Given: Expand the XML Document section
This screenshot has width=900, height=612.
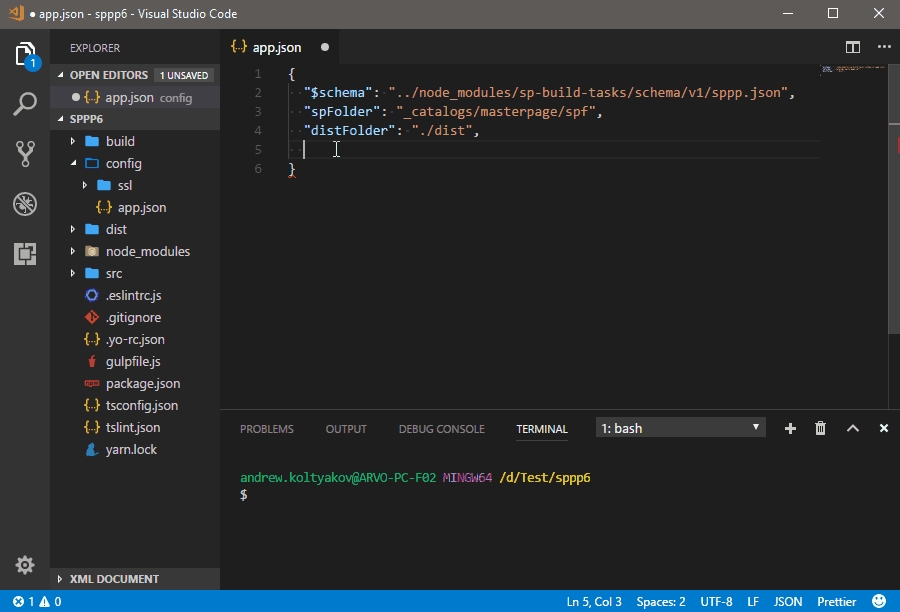Looking at the screenshot, I should point(113,579).
